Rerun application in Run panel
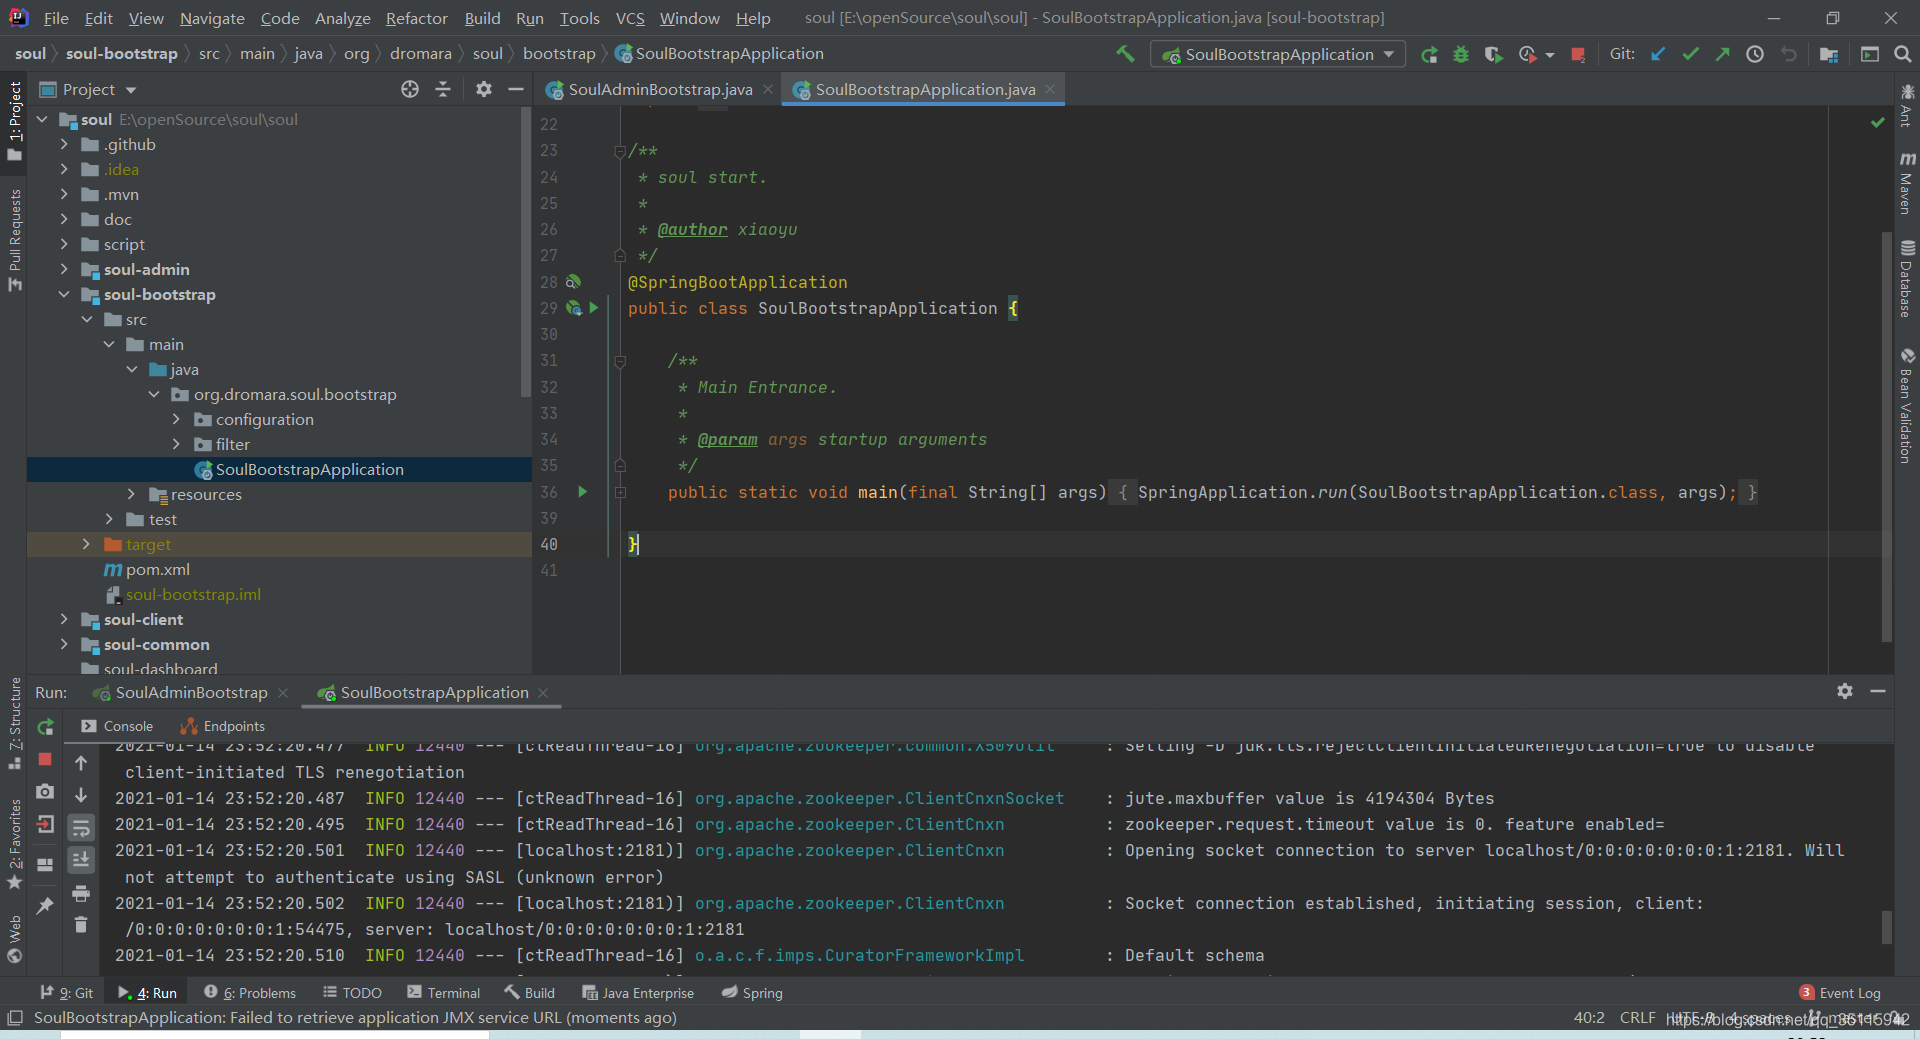1920x1039 pixels. 45,727
